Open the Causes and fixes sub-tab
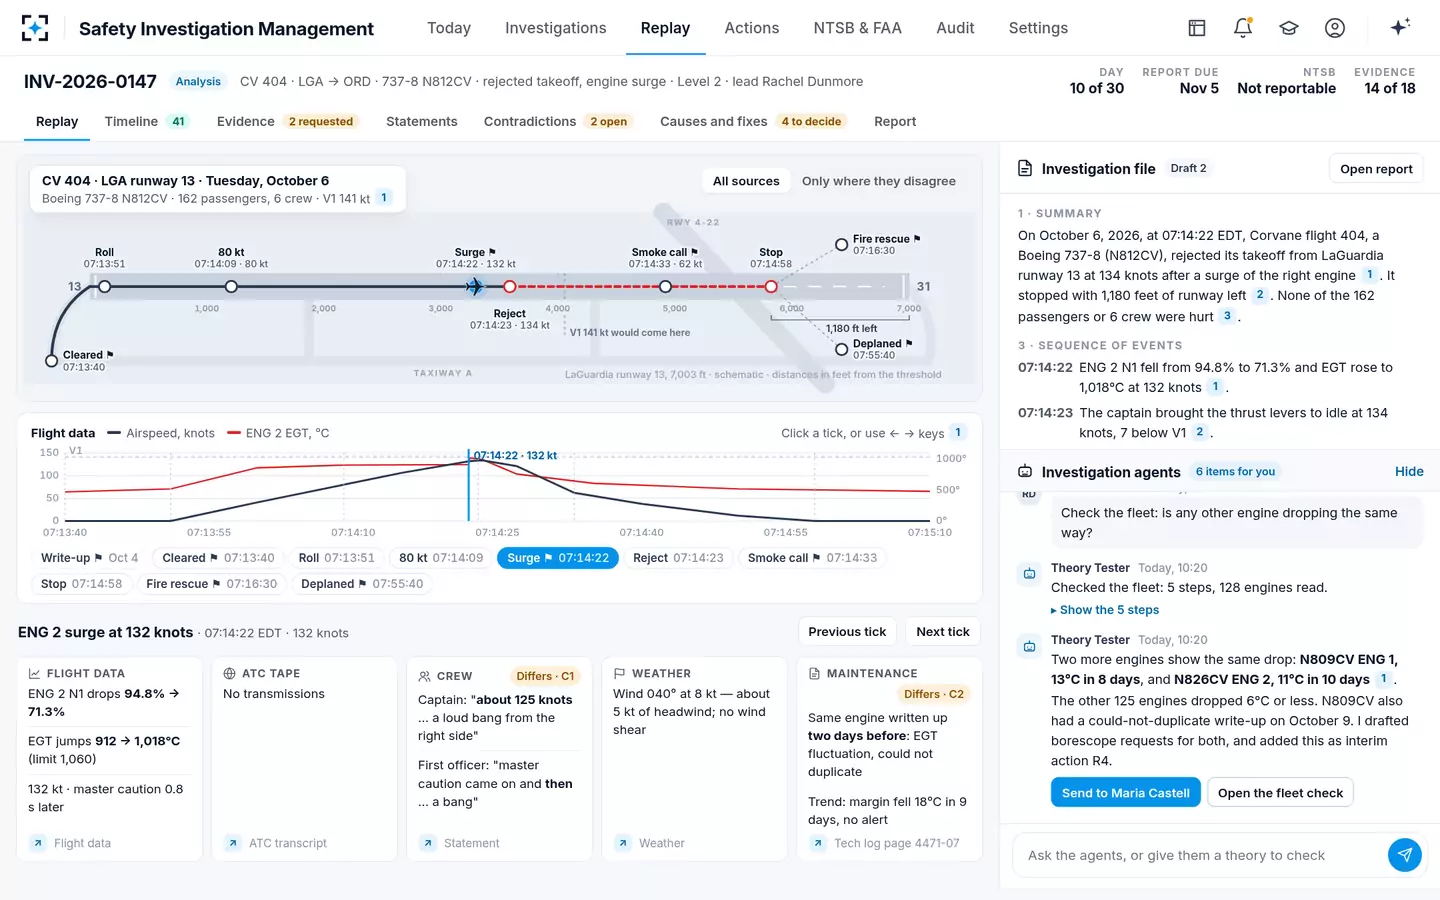 point(753,121)
